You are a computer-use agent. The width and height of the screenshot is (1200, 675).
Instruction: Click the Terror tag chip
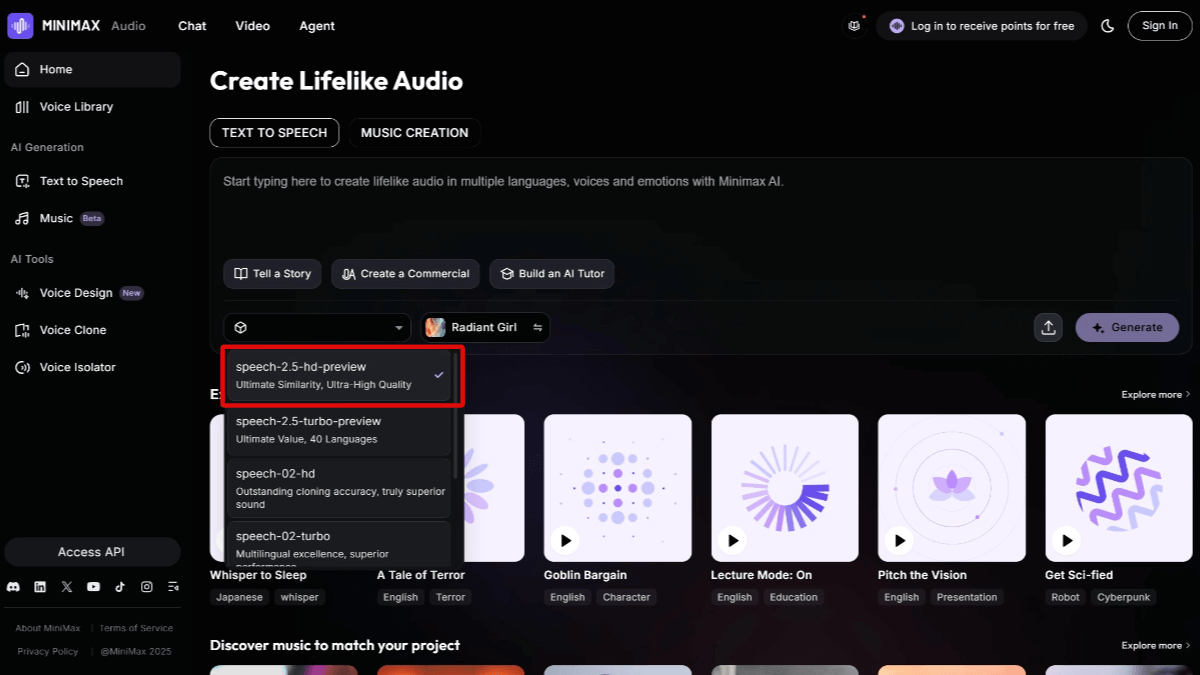(x=451, y=597)
